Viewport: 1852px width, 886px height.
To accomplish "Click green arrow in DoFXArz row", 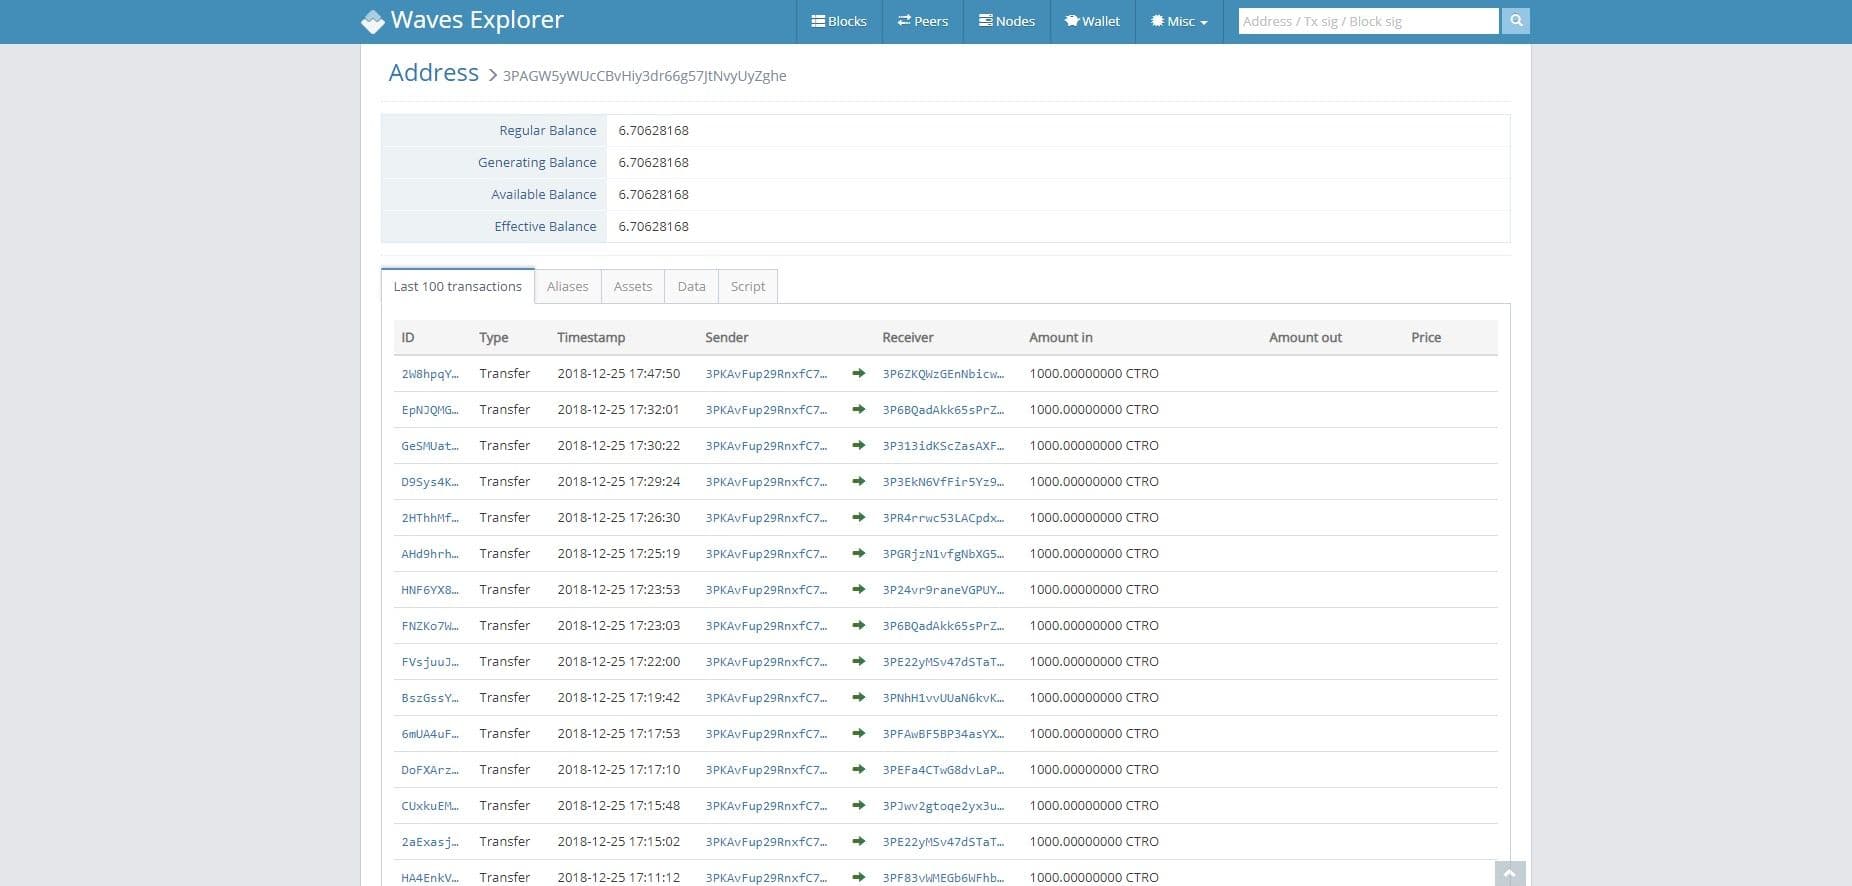I will click(x=858, y=770).
